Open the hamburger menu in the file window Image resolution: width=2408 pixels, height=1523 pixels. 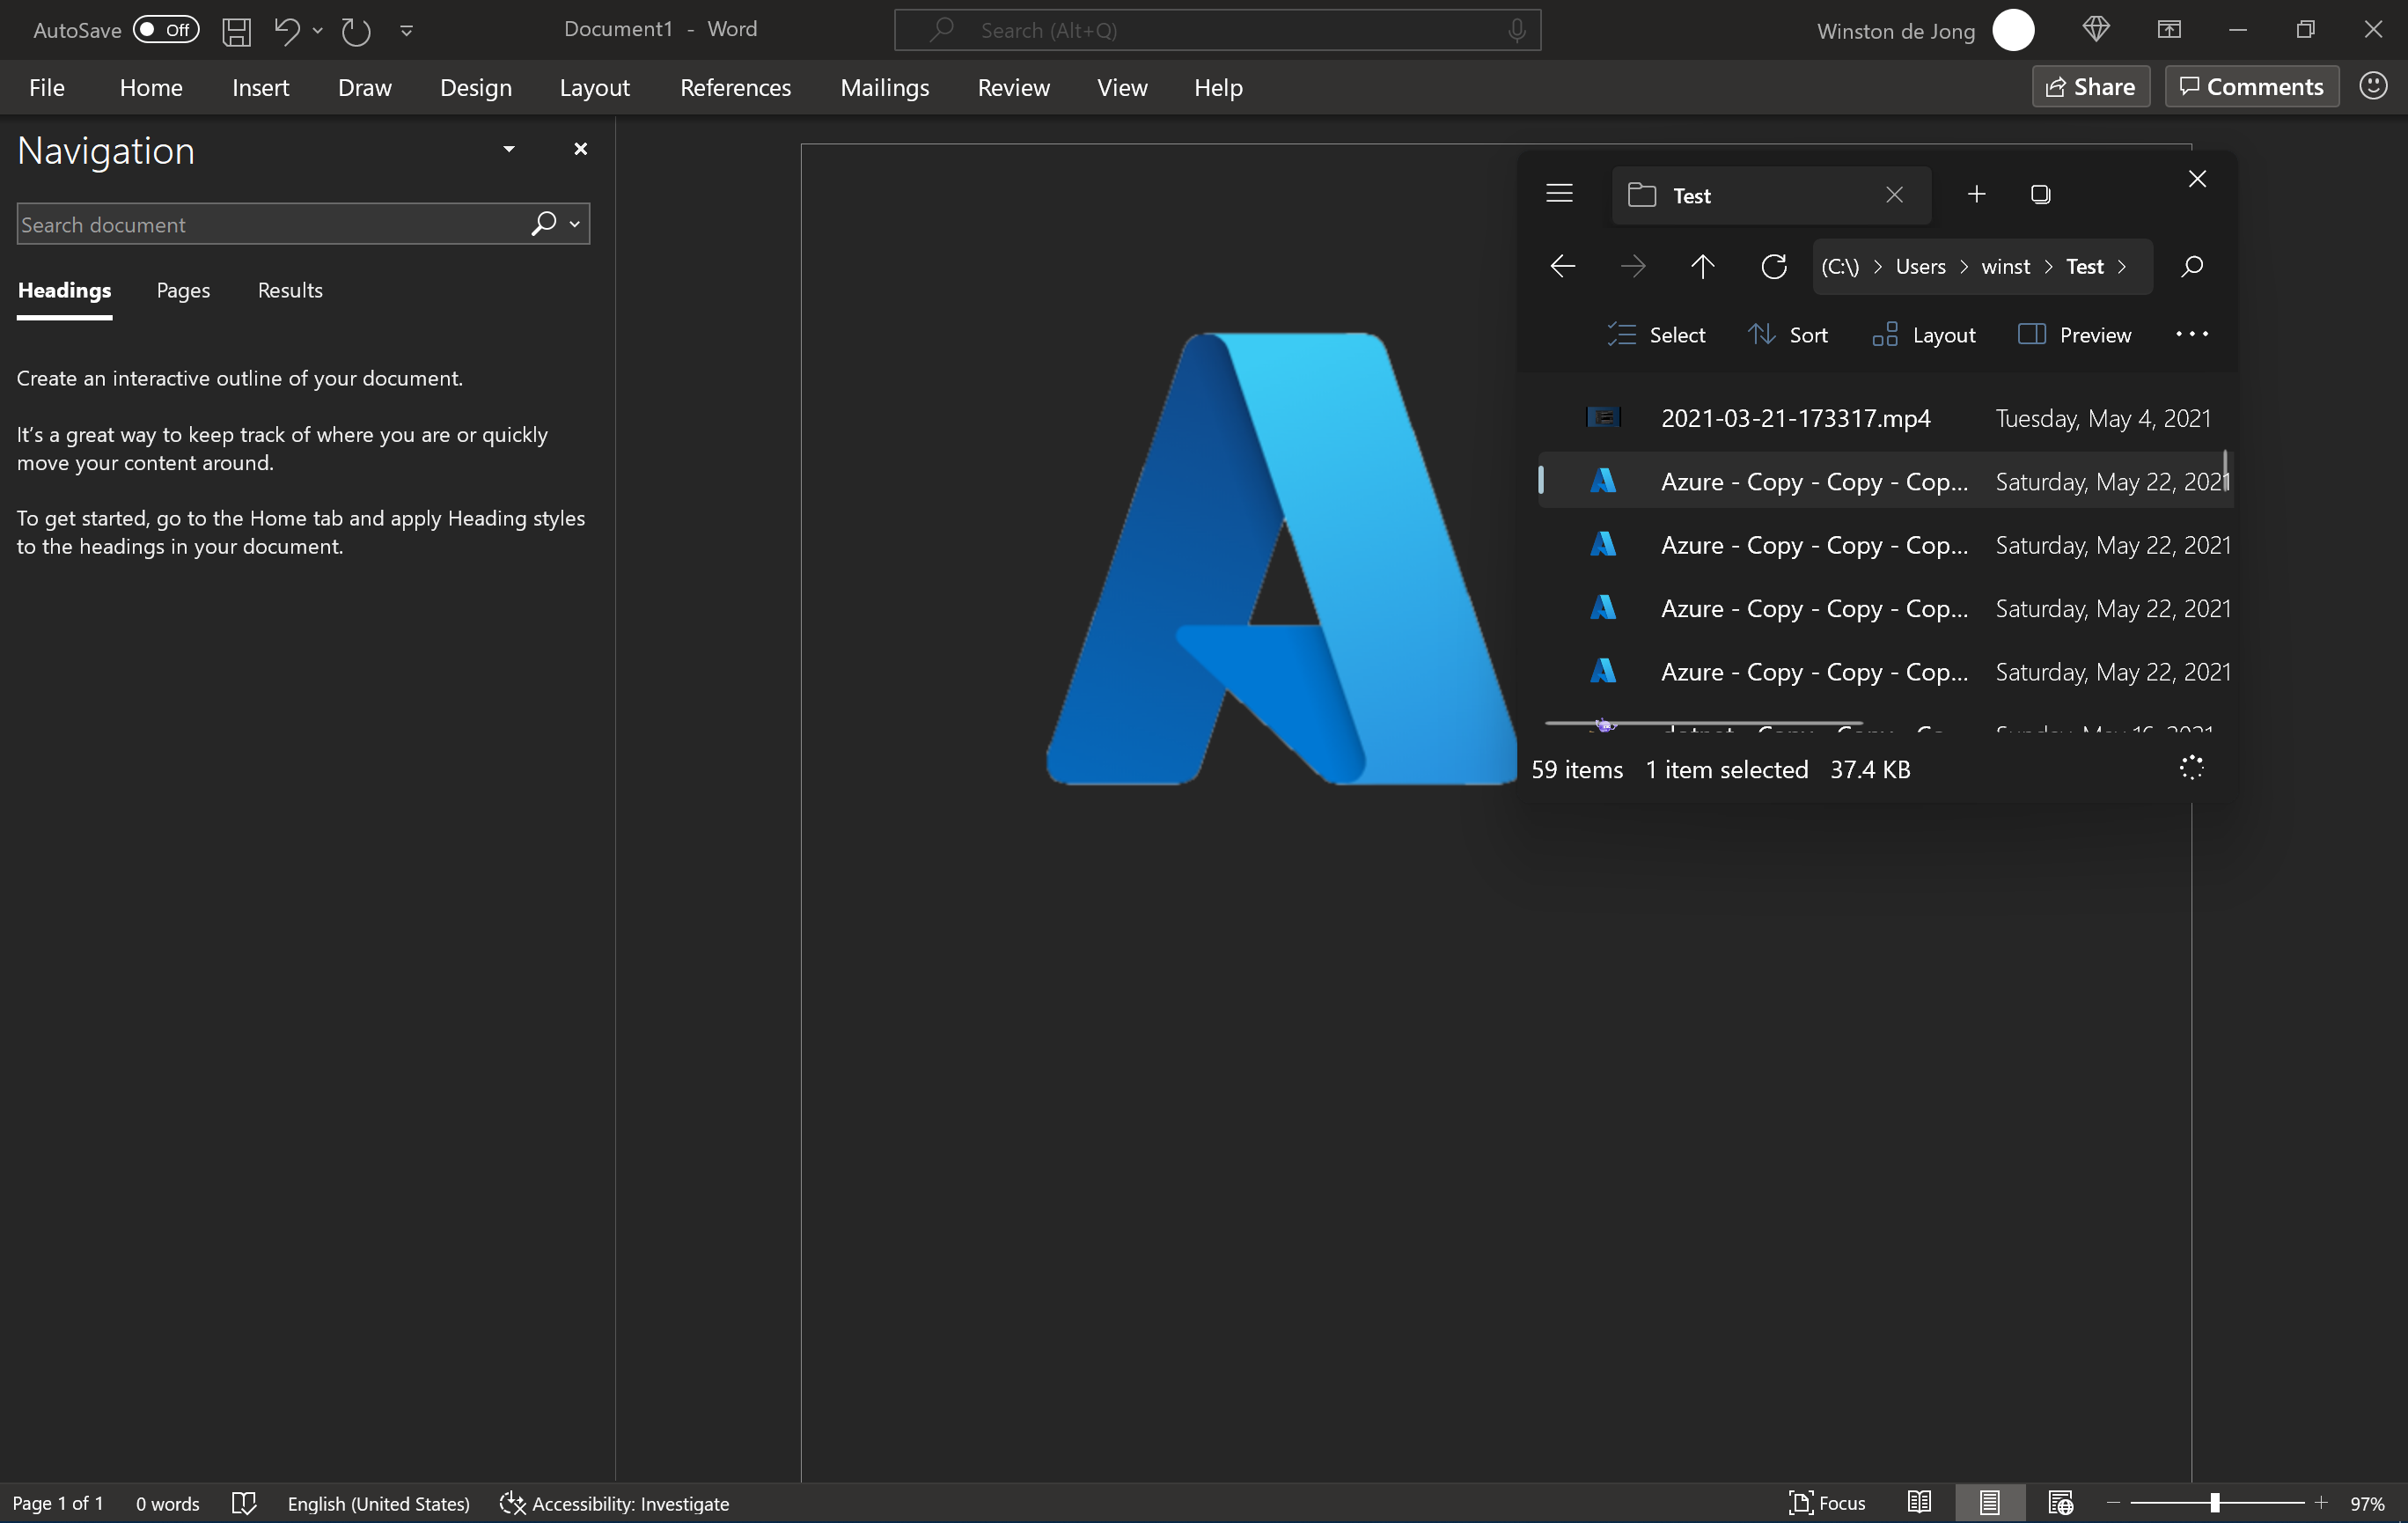coord(1559,194)
